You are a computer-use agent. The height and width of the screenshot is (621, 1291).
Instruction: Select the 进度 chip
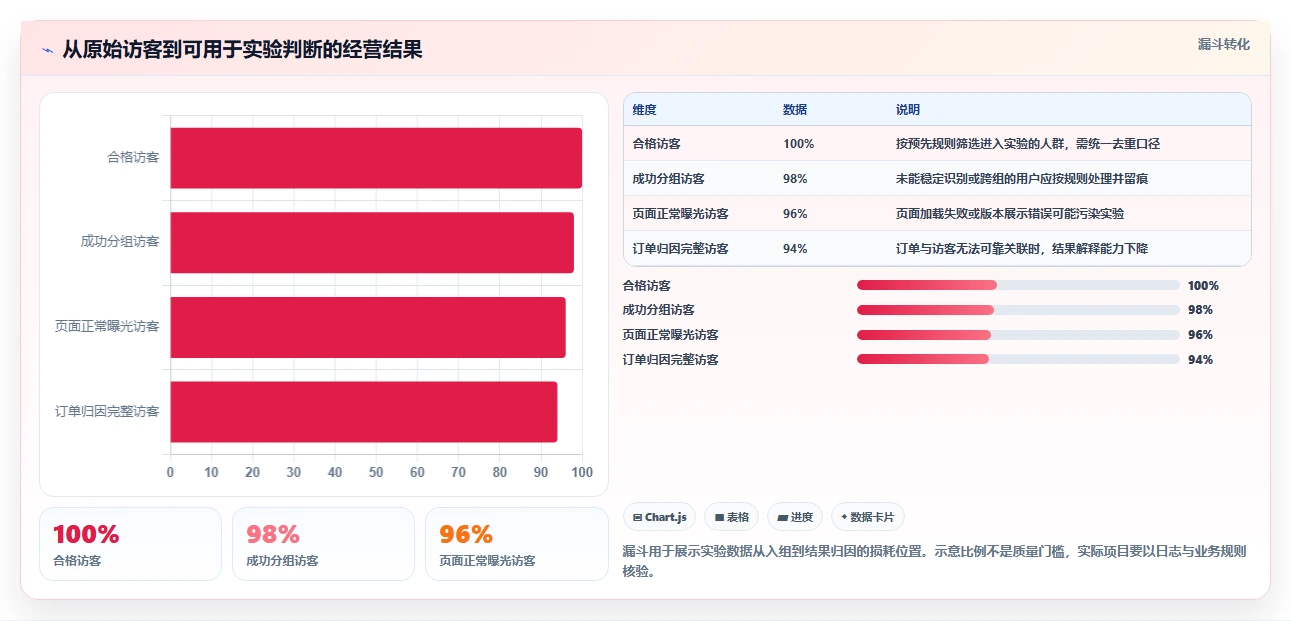click(795, 517)
